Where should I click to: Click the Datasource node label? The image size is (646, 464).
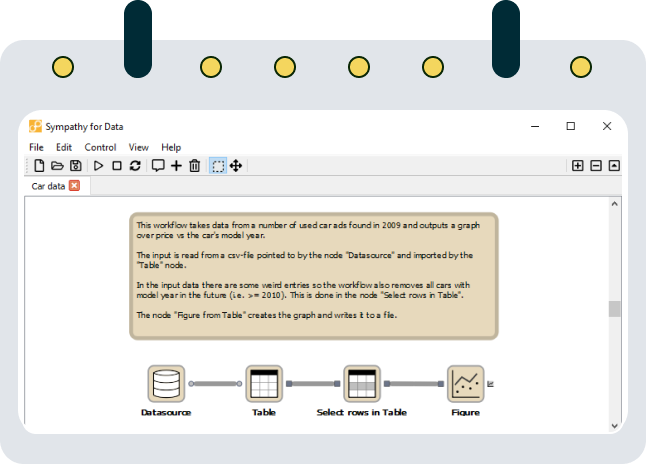(x=166, y=412)
